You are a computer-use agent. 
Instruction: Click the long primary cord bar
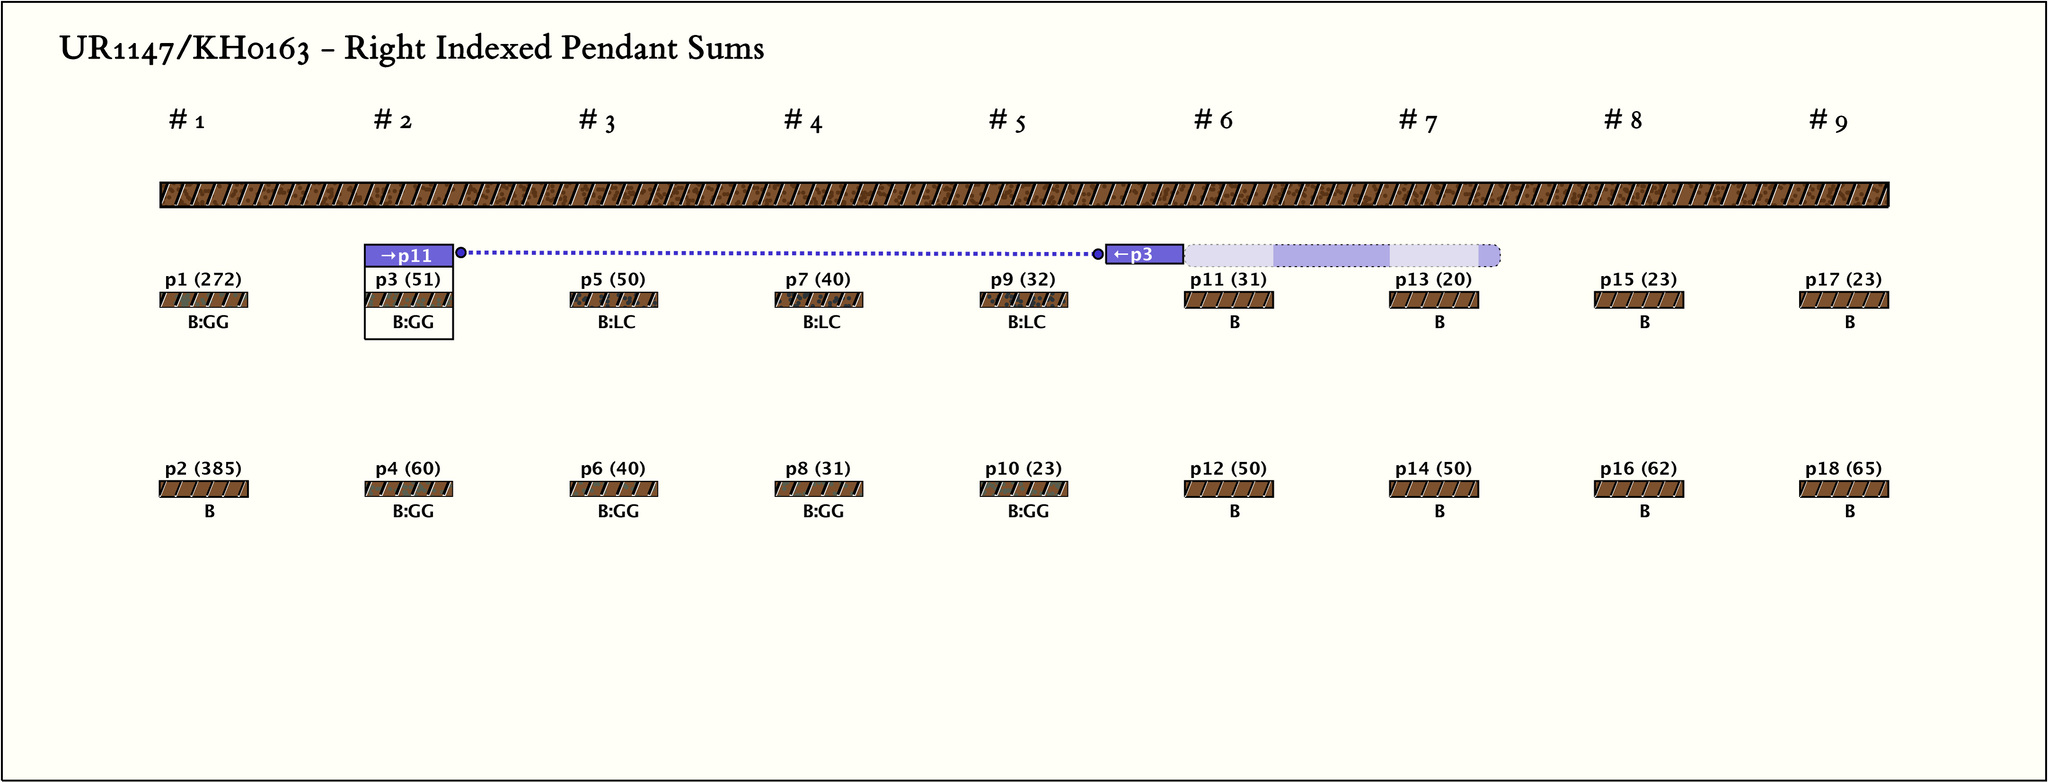click(x=1024, y=195)
